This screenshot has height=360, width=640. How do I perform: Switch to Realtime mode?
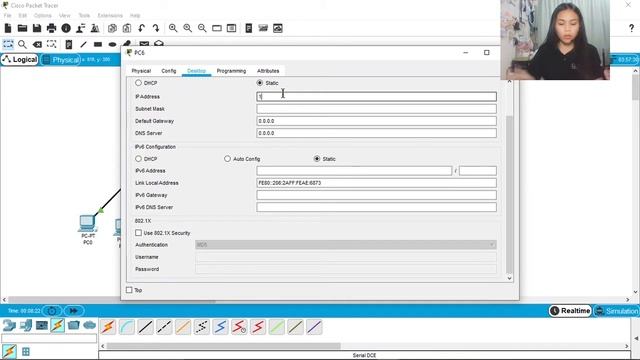[570, 311]
